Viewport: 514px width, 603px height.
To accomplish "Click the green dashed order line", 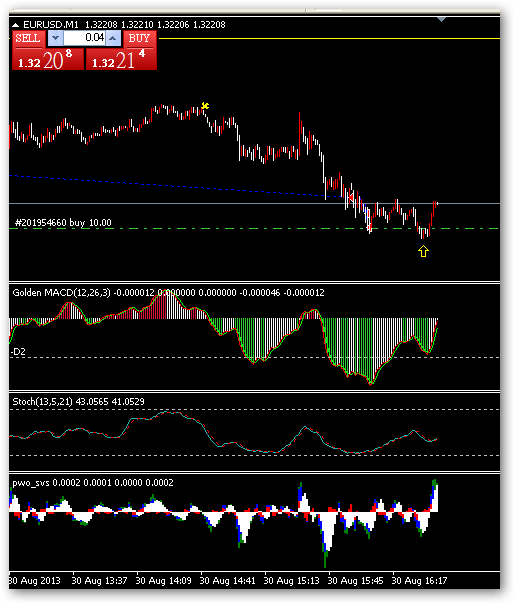I will 254,229.
